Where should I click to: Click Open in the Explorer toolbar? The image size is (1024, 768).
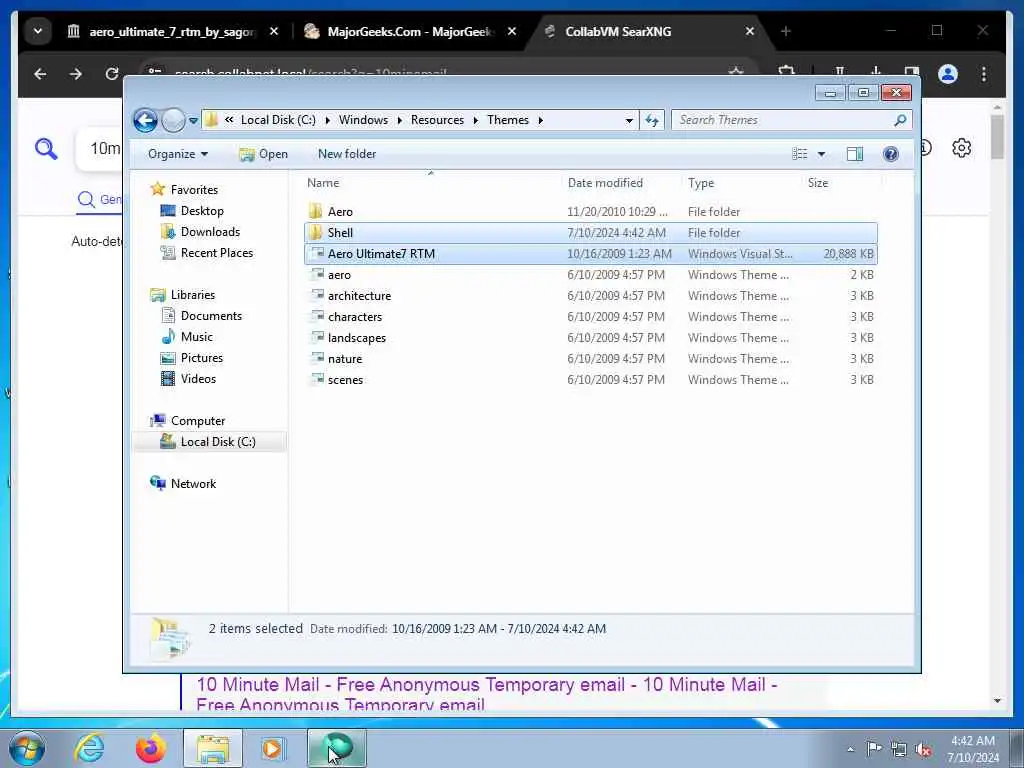point(263,154)
